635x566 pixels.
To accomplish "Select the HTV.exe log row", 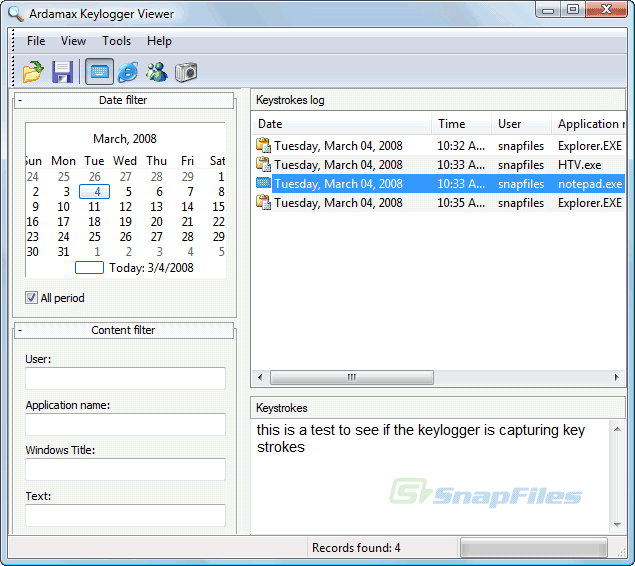I will point(439,164).
